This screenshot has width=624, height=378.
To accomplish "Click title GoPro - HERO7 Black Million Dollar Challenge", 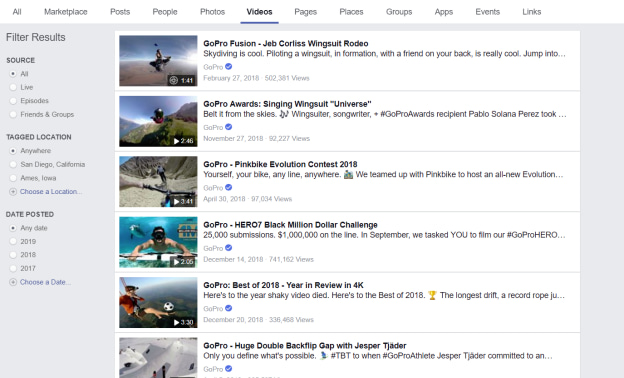I will point(291,225).
